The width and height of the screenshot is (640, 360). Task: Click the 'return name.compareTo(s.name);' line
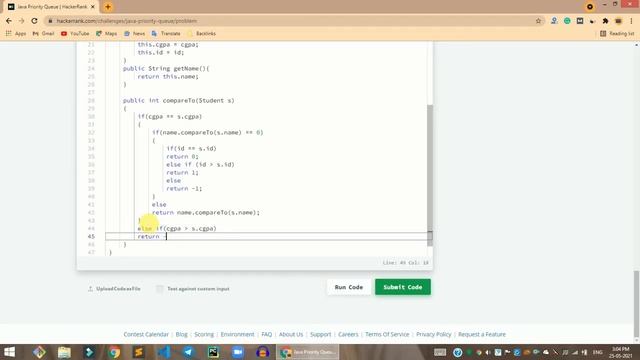206,212
